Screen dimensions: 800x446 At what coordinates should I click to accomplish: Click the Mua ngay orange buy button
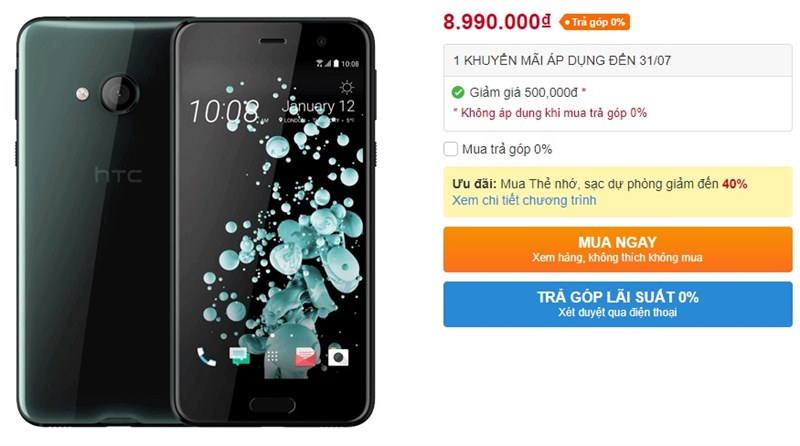(617, 250)
